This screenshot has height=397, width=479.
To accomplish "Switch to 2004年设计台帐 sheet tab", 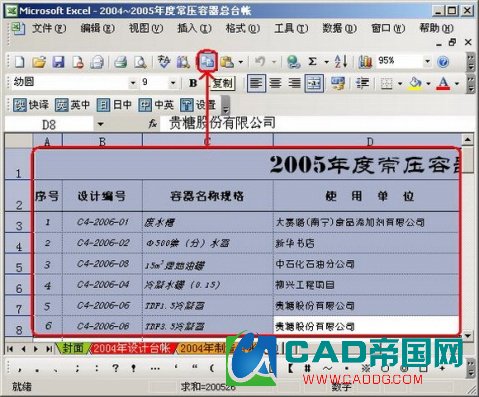I will (131, 348).
